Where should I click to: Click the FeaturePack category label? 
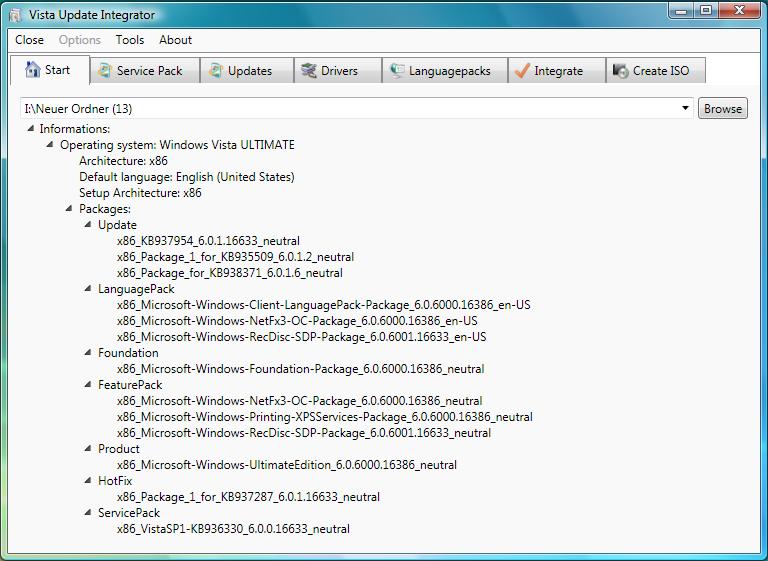(130, 385)
